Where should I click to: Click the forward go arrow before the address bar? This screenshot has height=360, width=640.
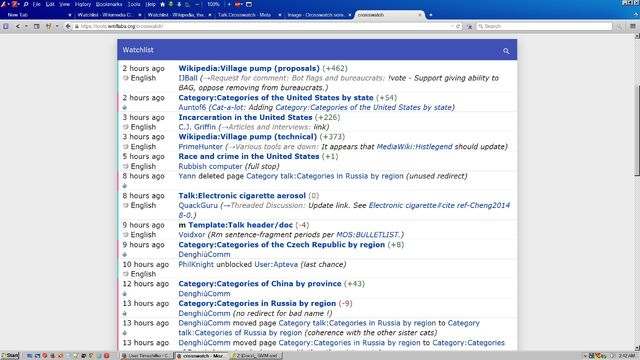coord(68,26)
